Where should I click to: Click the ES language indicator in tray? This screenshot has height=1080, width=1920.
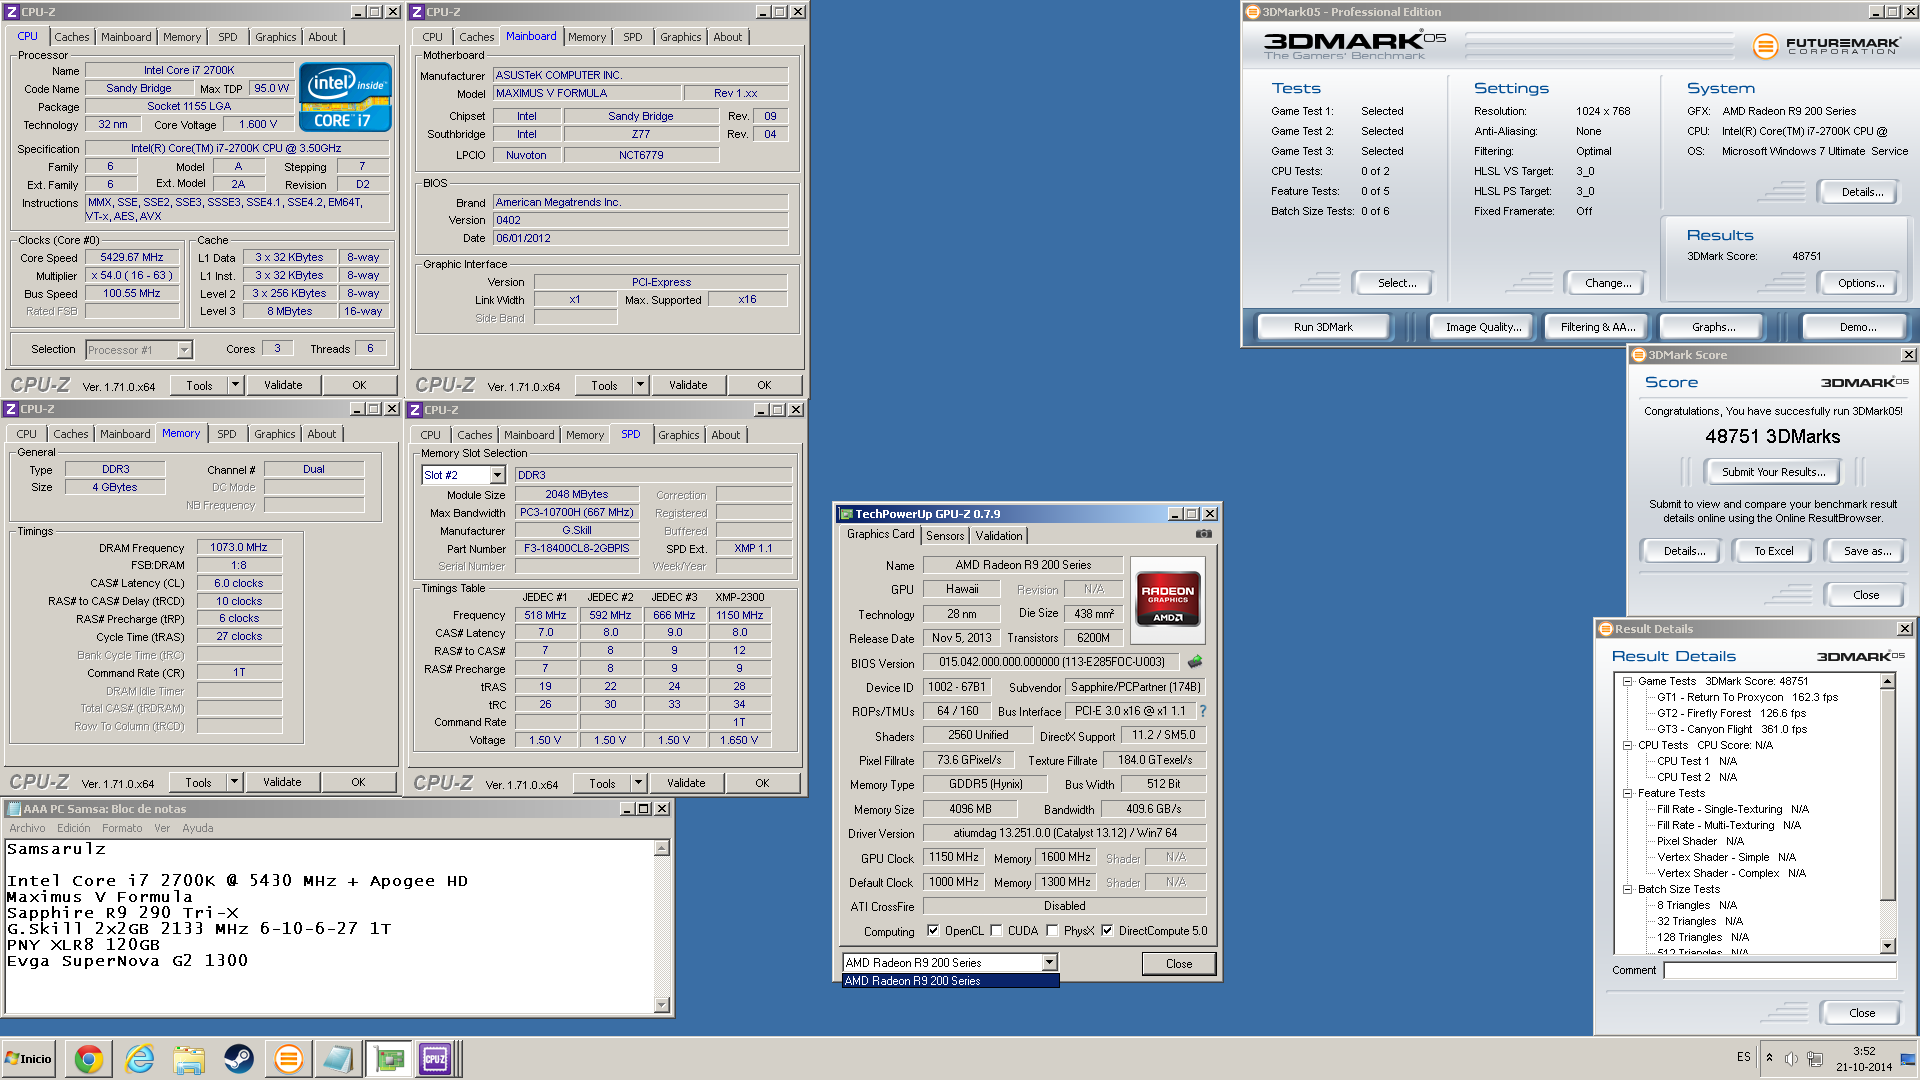click(1744, 1058)
